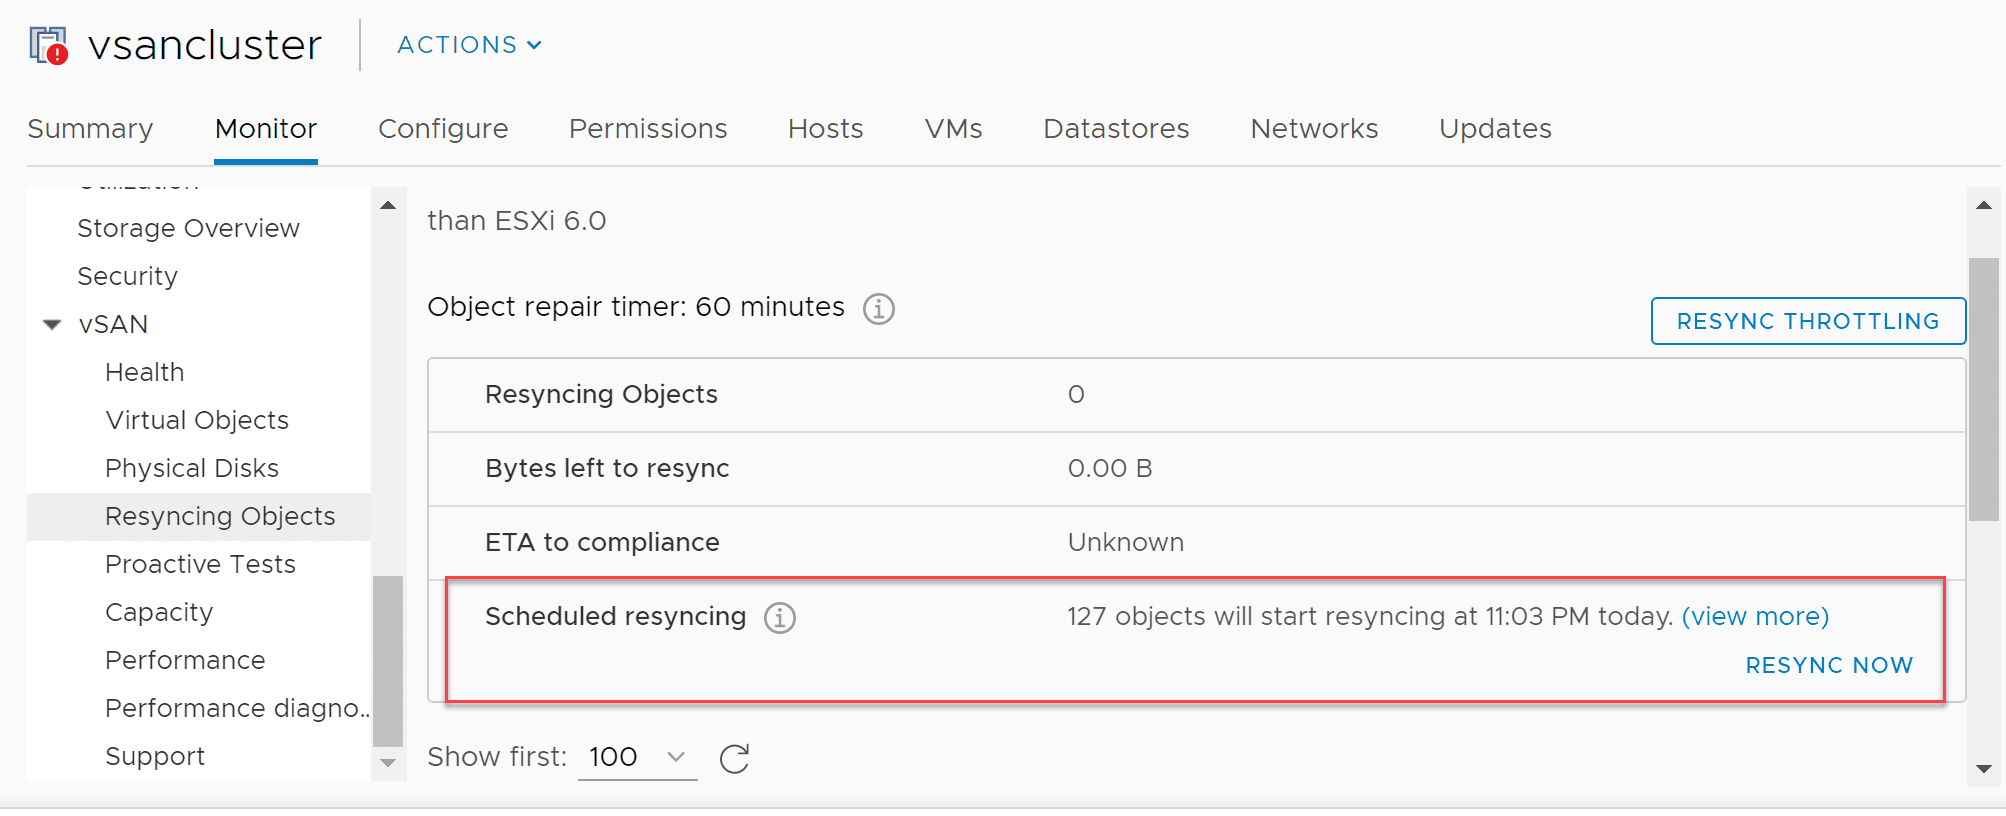Screen dimensions: 2006x816
Task: Collapse the vSAN tree section
Action: coord(53,325)
